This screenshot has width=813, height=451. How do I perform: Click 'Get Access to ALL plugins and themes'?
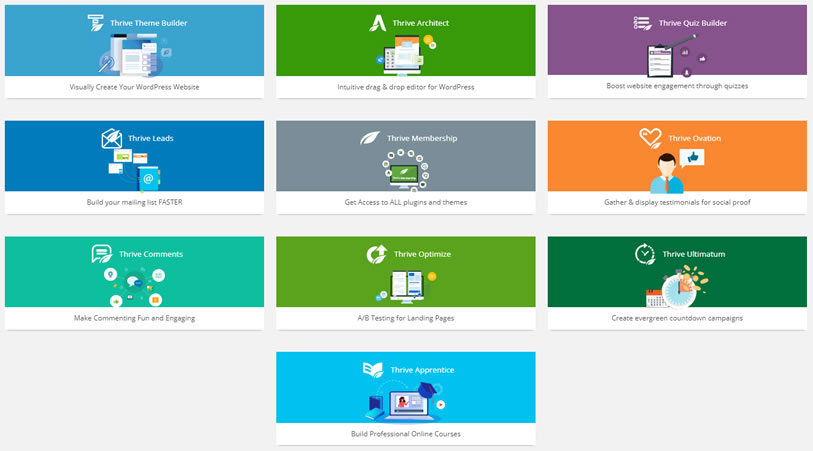[x=405, y=202]
